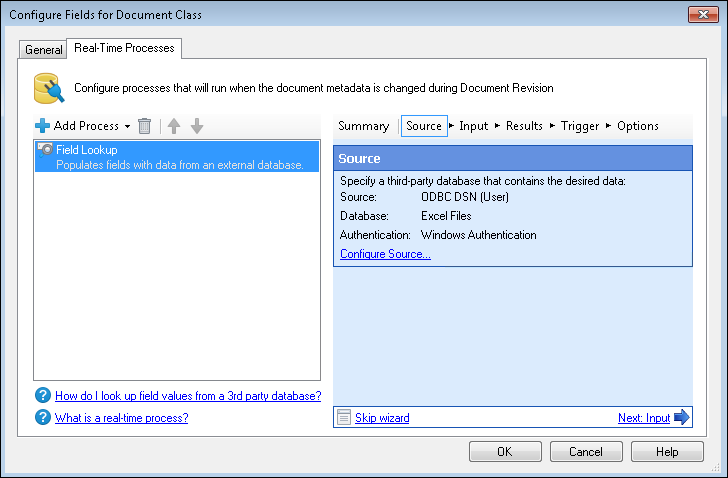Move process down with the down arrow
This screenshot has height=478, width=728.
pos(197,126)
